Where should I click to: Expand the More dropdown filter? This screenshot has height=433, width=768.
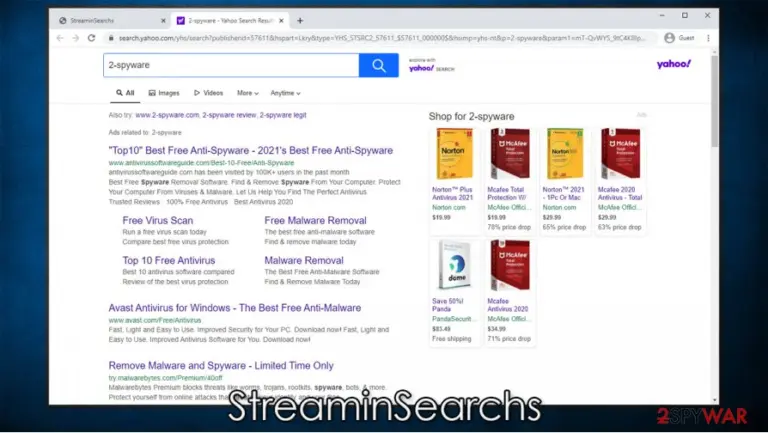tap(247, 93)
